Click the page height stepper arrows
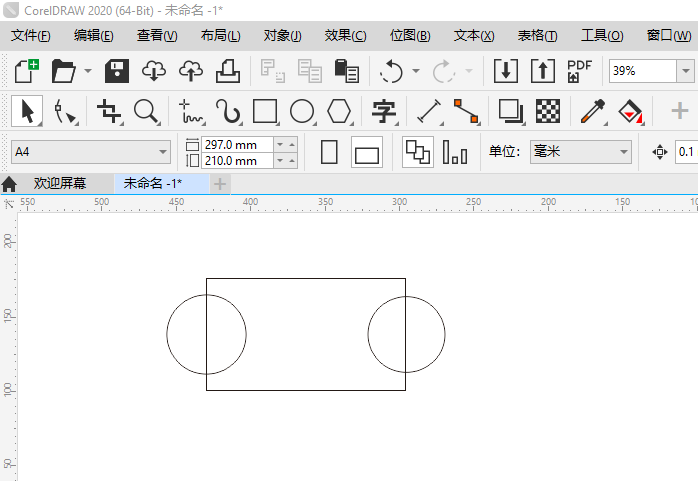Screen dimensions: 698x481 pyautogui.click(x=286, y=160)
